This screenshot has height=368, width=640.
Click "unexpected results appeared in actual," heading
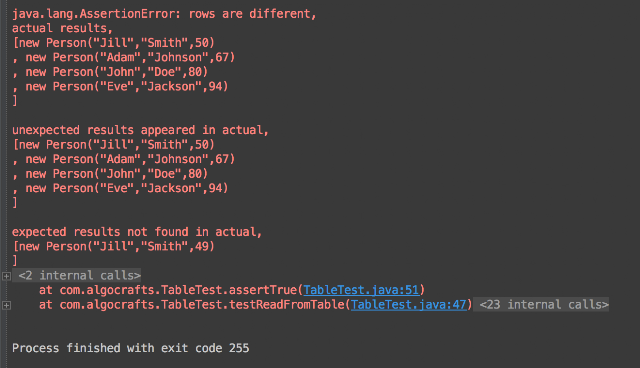tap(140, 130)
